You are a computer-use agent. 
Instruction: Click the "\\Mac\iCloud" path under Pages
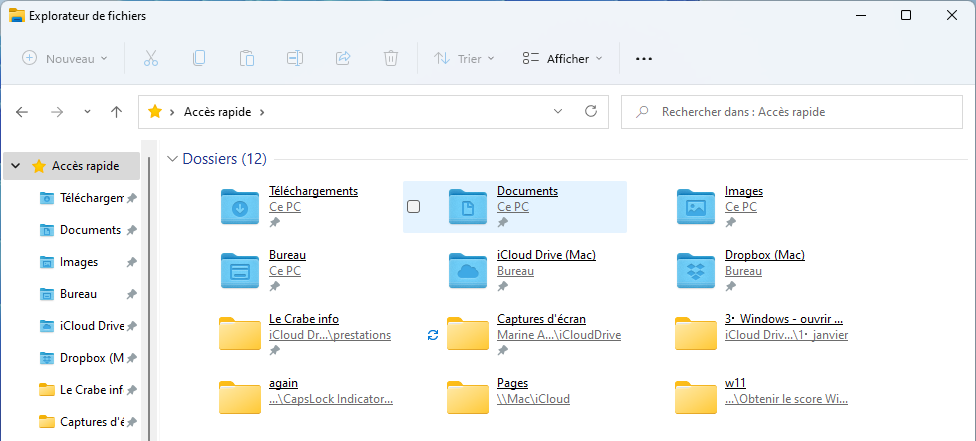coord(533,399)
